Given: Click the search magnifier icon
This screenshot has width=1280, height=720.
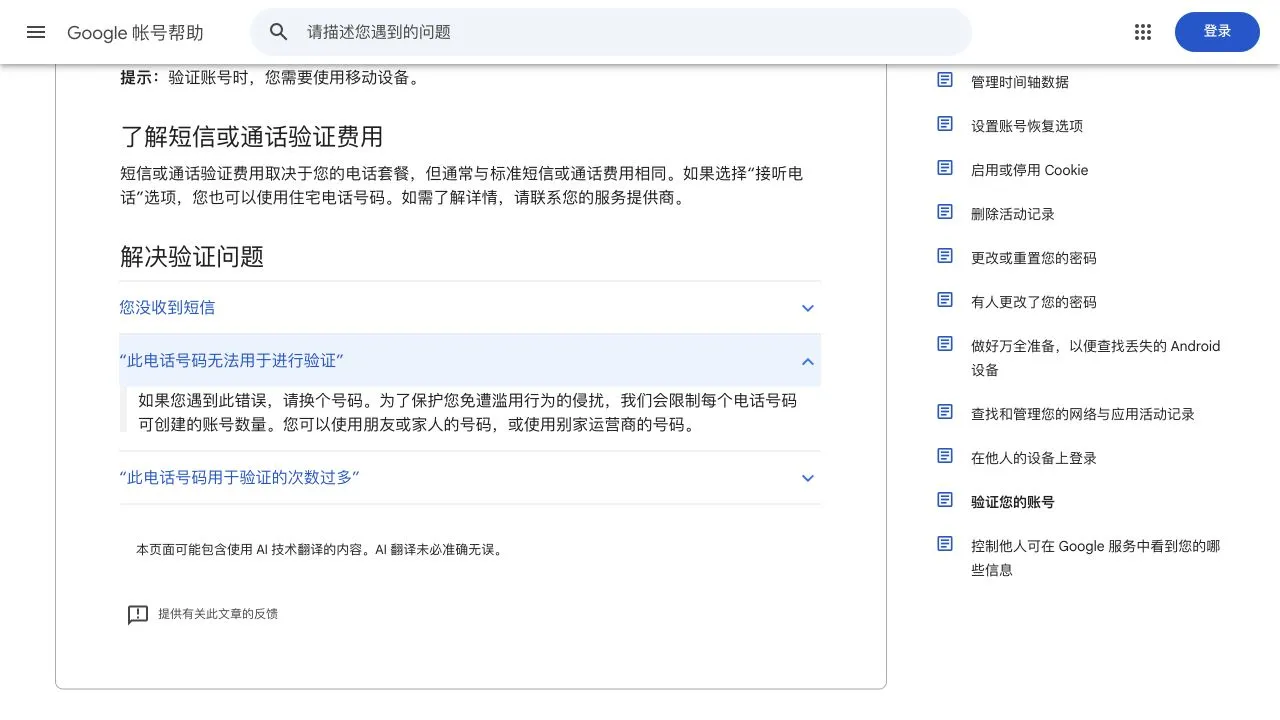Looking at the screenshot, I should tap(279, 32).
